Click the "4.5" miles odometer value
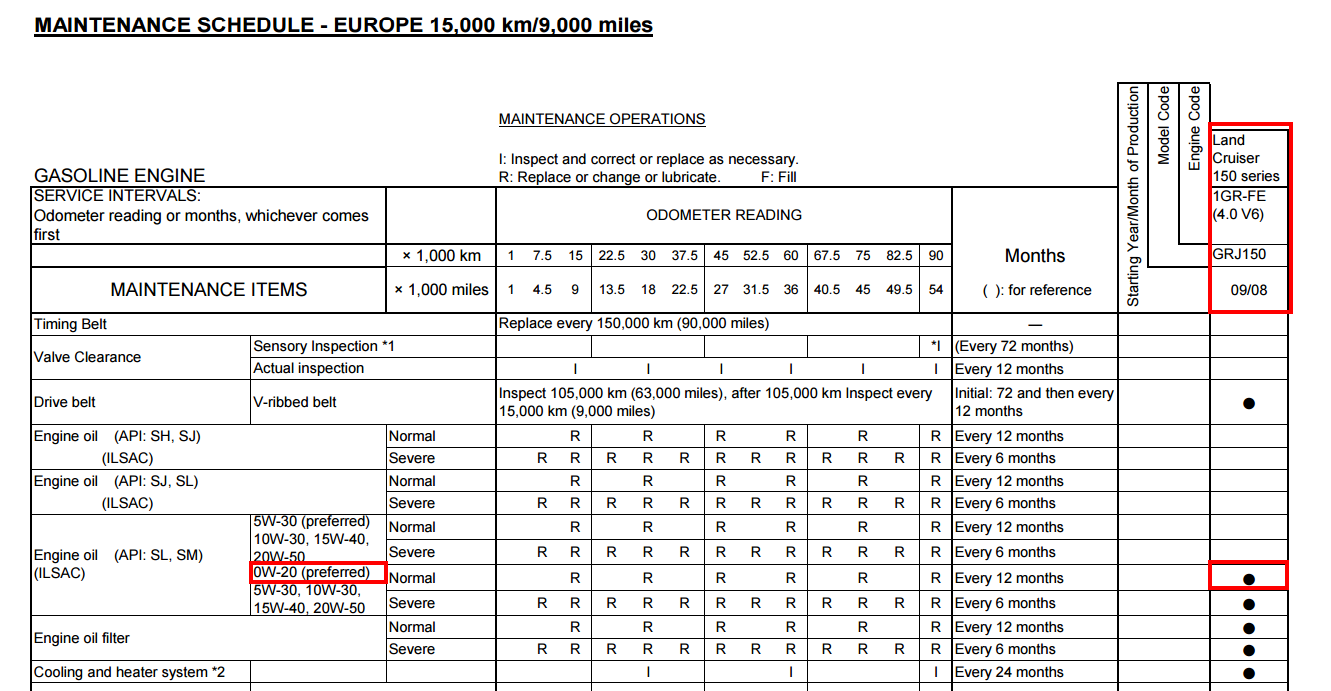The height and width of the screenshot is (691, 1331). (542, 290)
